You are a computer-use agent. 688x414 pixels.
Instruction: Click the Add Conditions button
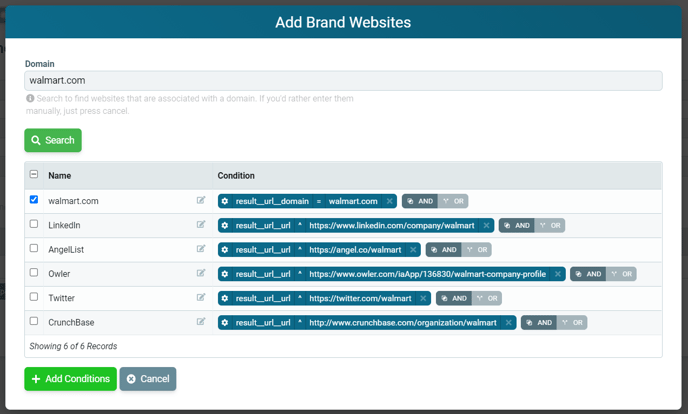click(71, 379)
